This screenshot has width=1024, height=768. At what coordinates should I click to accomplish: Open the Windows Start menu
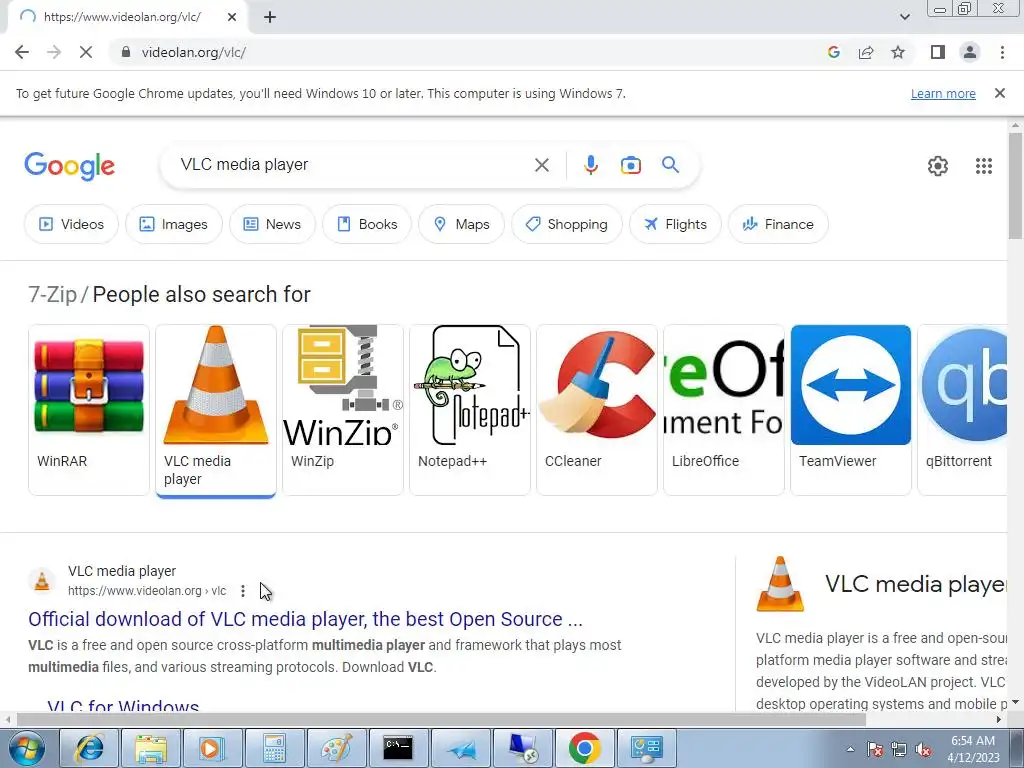(27, 748)
